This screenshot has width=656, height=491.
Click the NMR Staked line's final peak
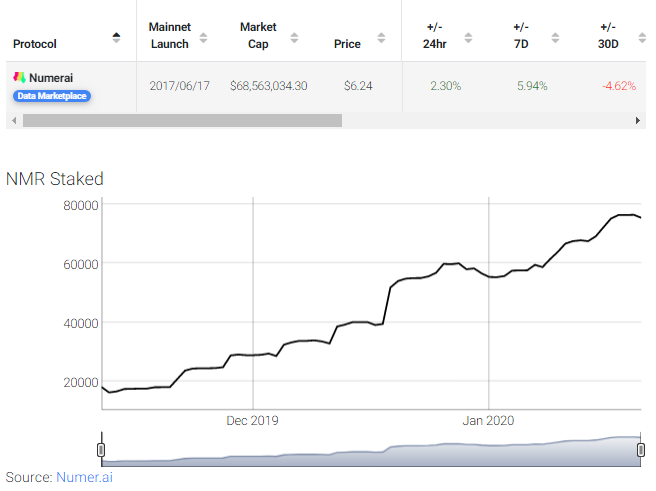(626, 215)
